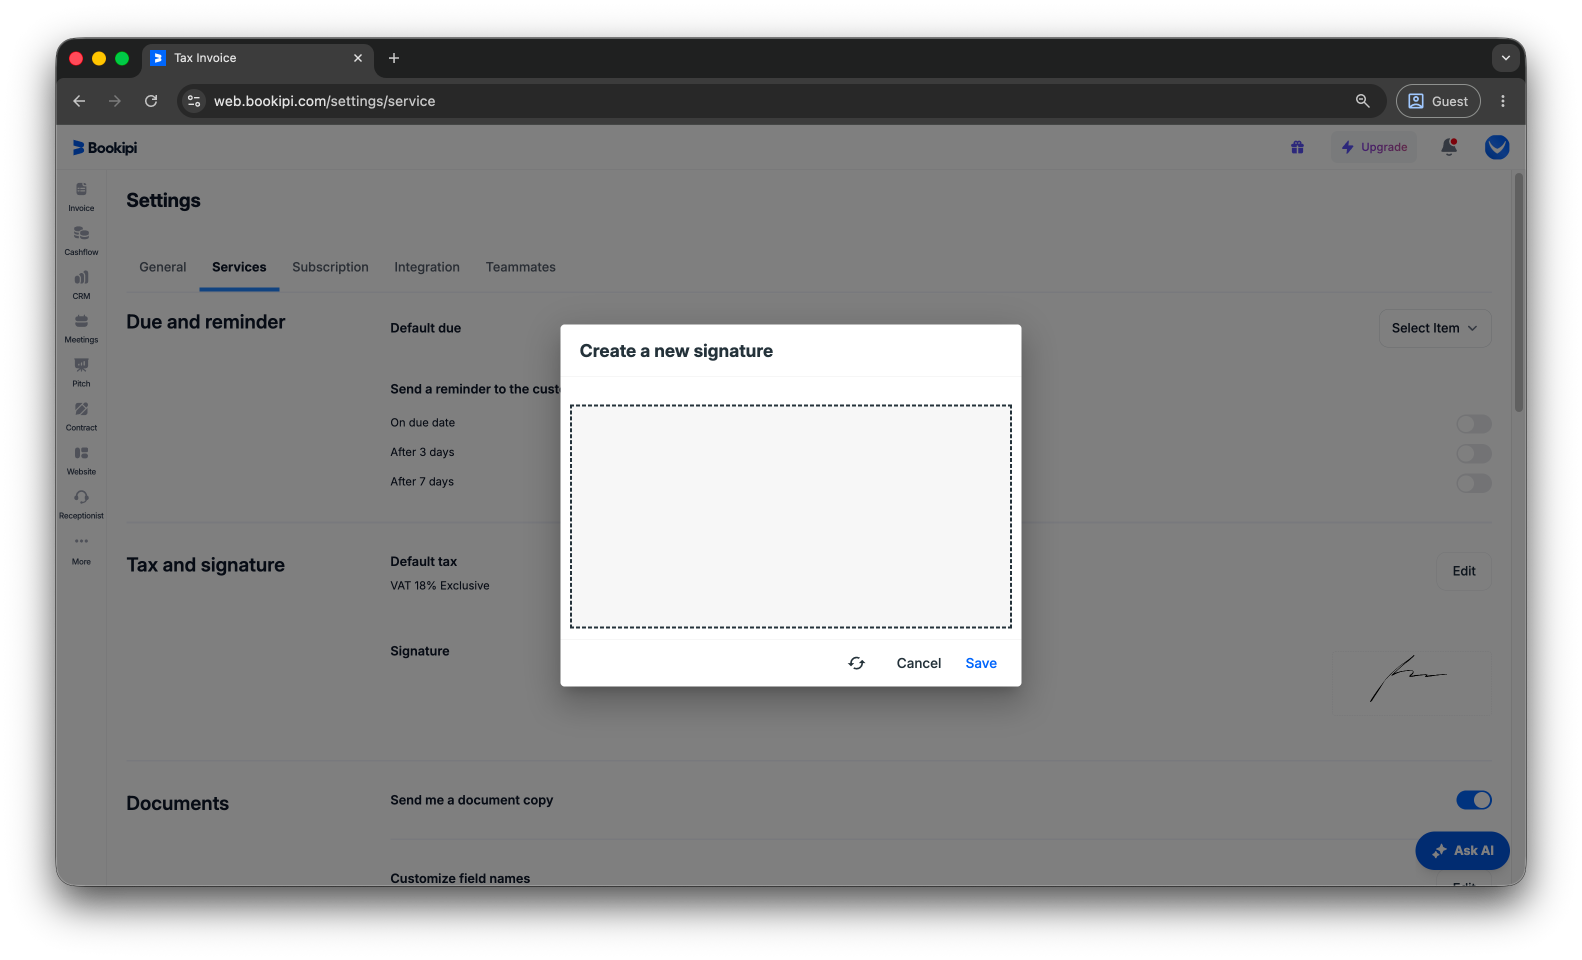Toggle the After 3 days reminder

point(1473,454)
